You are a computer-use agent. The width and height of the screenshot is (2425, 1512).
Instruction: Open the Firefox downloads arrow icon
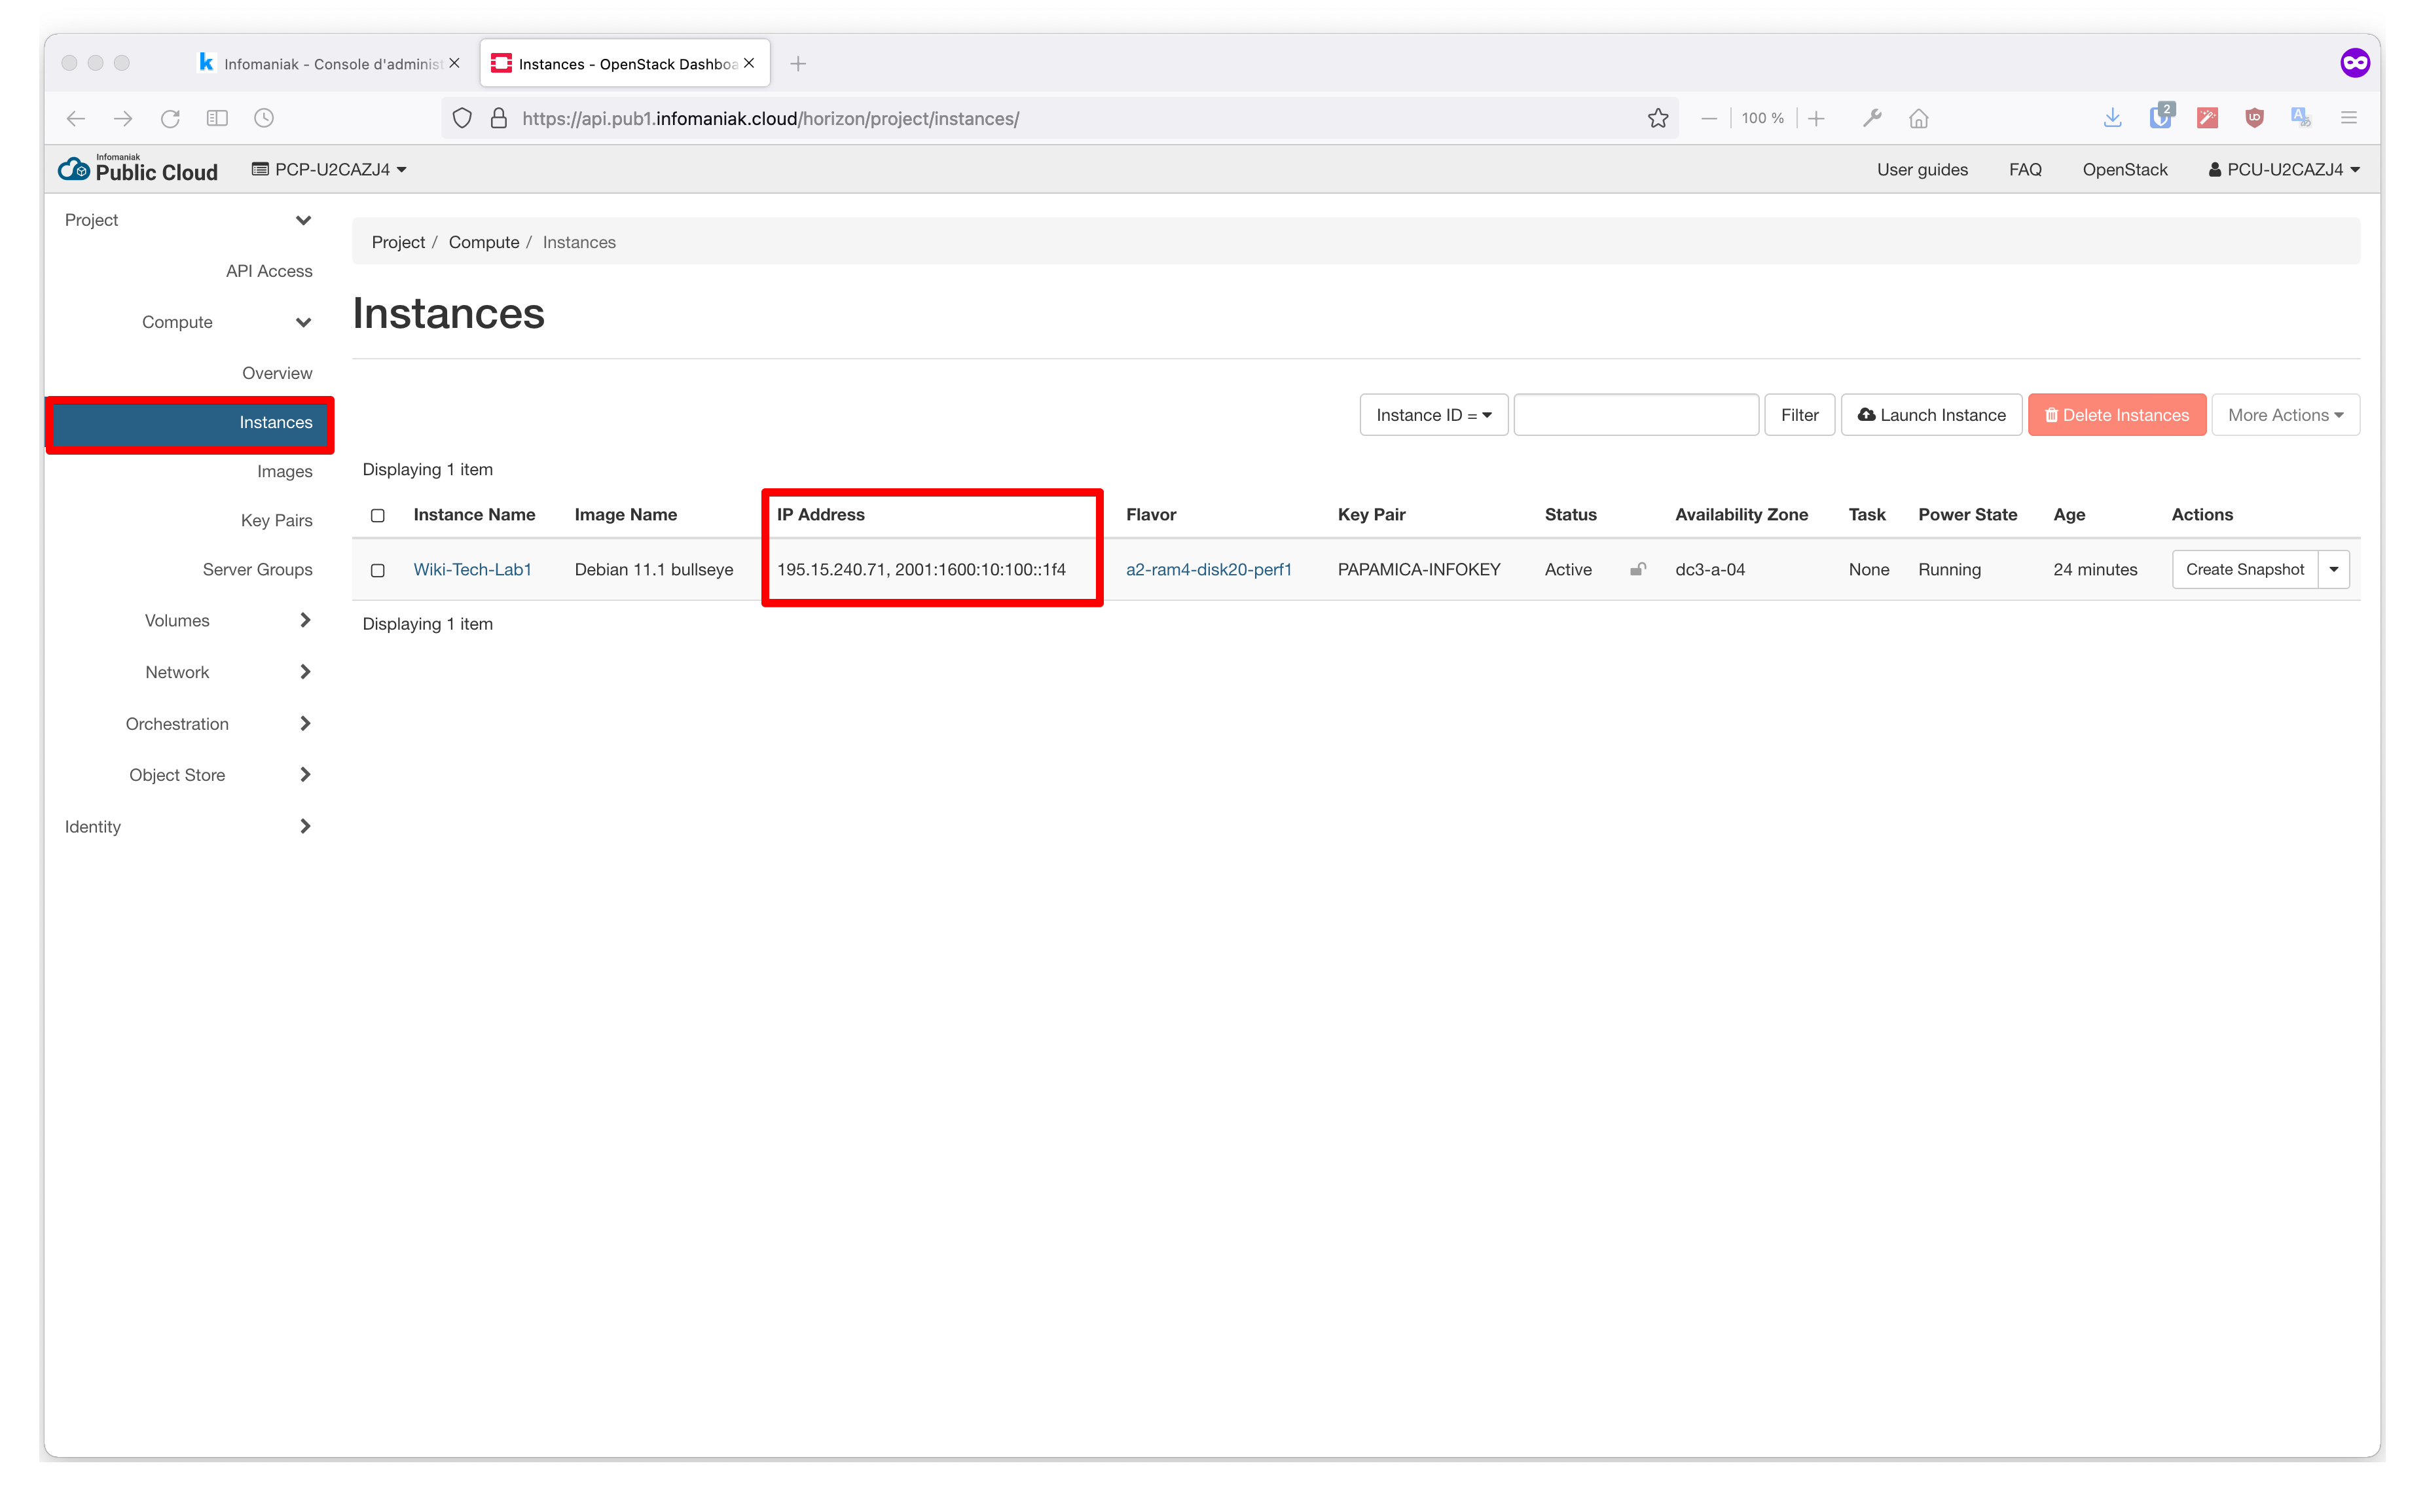point(2112,118)
